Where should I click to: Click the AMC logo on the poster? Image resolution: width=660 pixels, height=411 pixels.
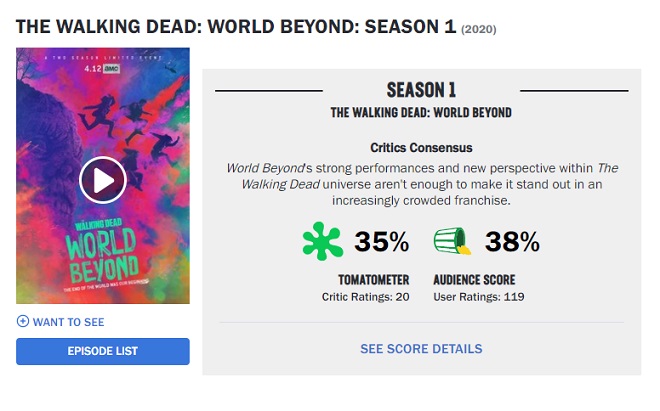(112, 69)
